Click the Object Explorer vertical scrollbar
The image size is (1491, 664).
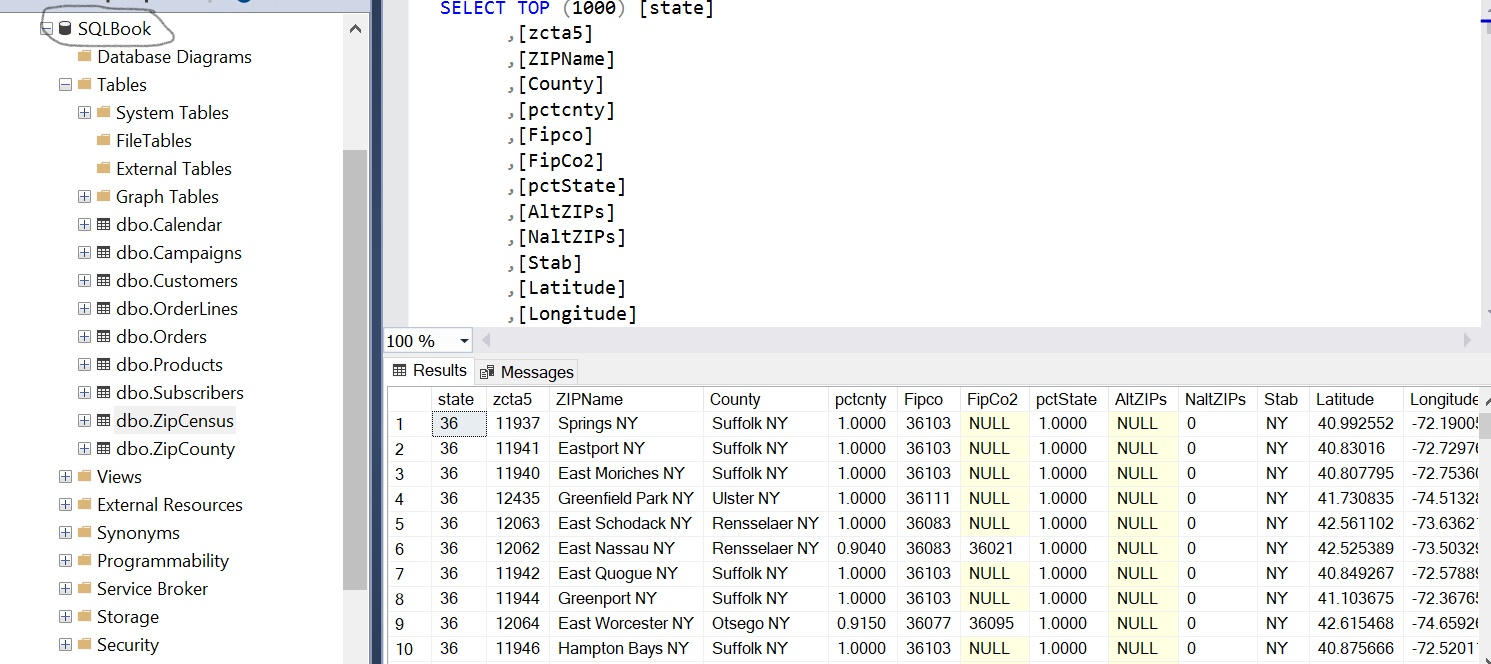click(x=355, y=370)
